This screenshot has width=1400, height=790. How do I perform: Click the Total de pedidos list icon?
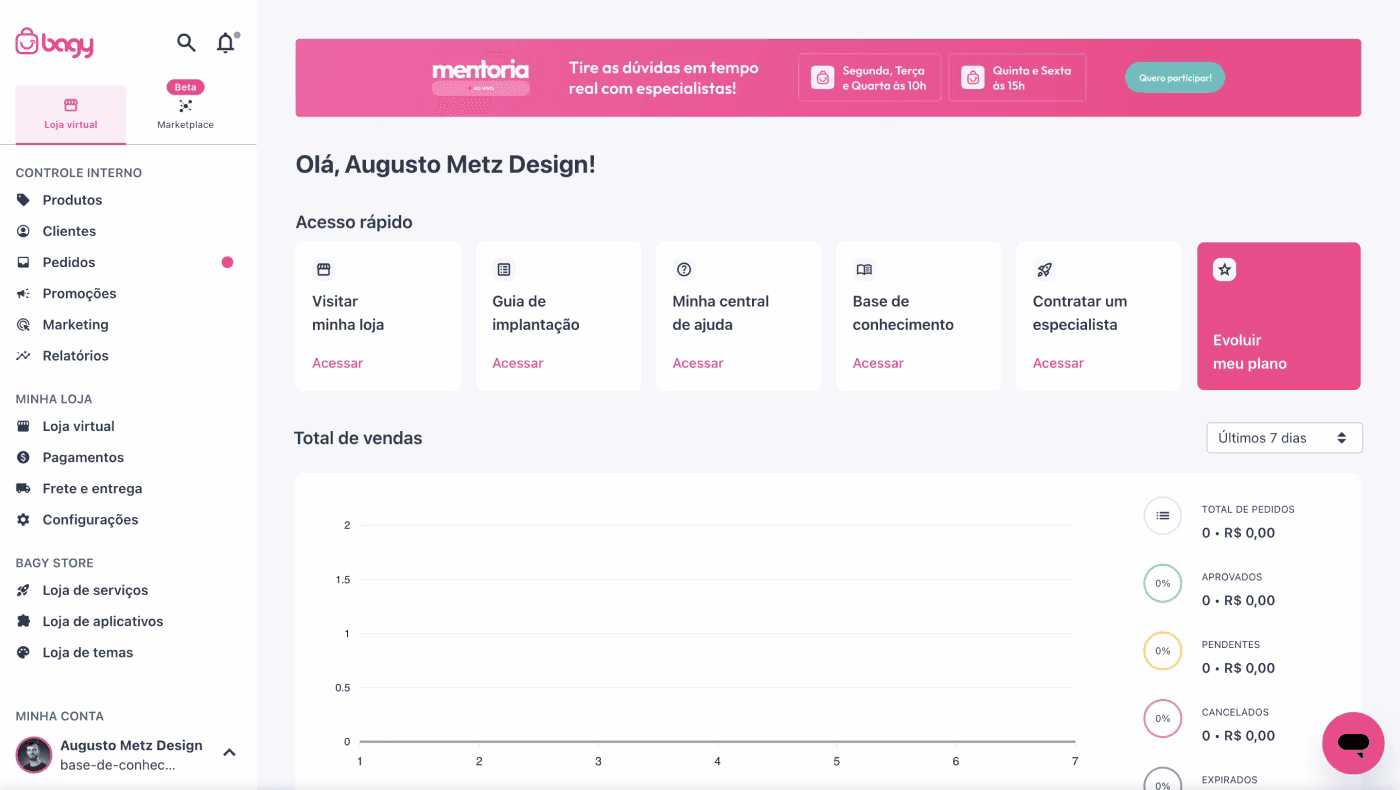point(1162,516)
